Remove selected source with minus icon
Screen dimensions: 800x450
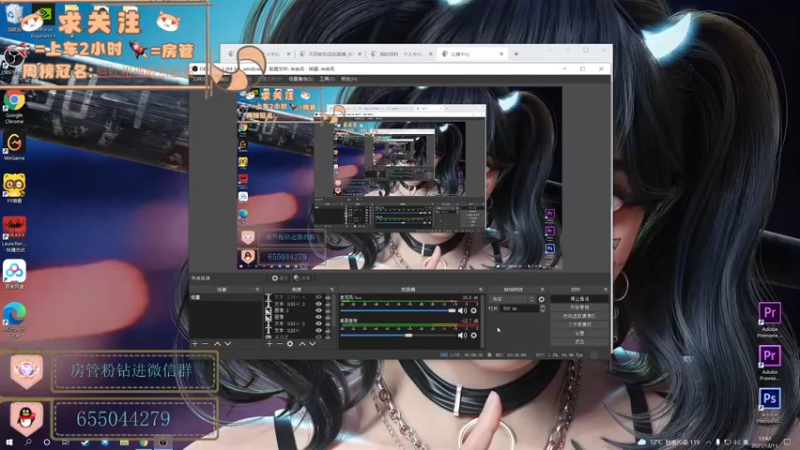(280, 344)
